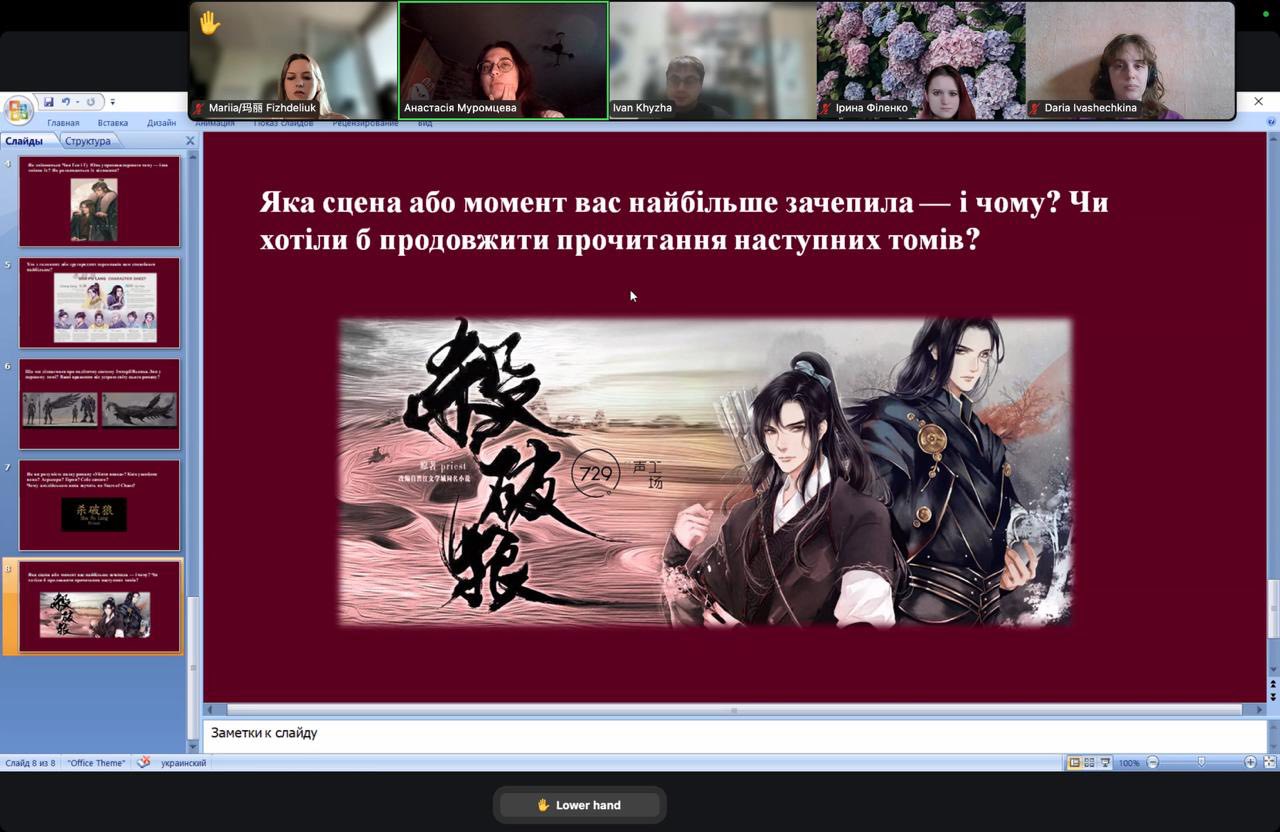Zoom out with the minus button
The image size is (1280, 832).
point(1152,762)
